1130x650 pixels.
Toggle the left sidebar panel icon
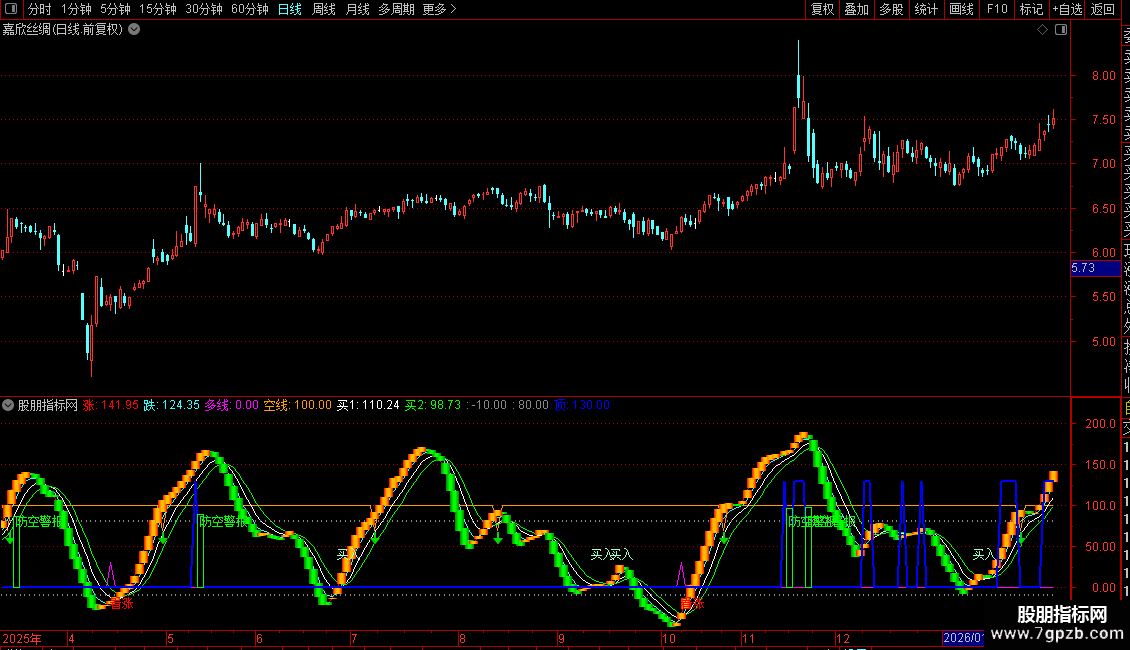coord(10,10)
